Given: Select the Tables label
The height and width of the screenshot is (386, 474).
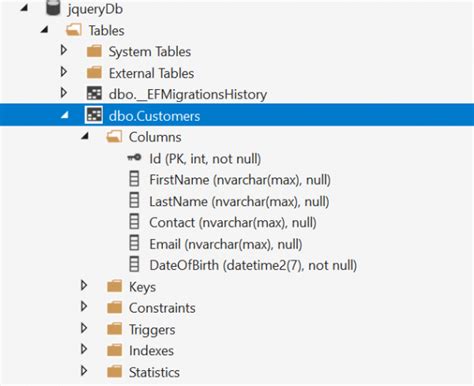Looking at the screenshot, I should point(106,31).
